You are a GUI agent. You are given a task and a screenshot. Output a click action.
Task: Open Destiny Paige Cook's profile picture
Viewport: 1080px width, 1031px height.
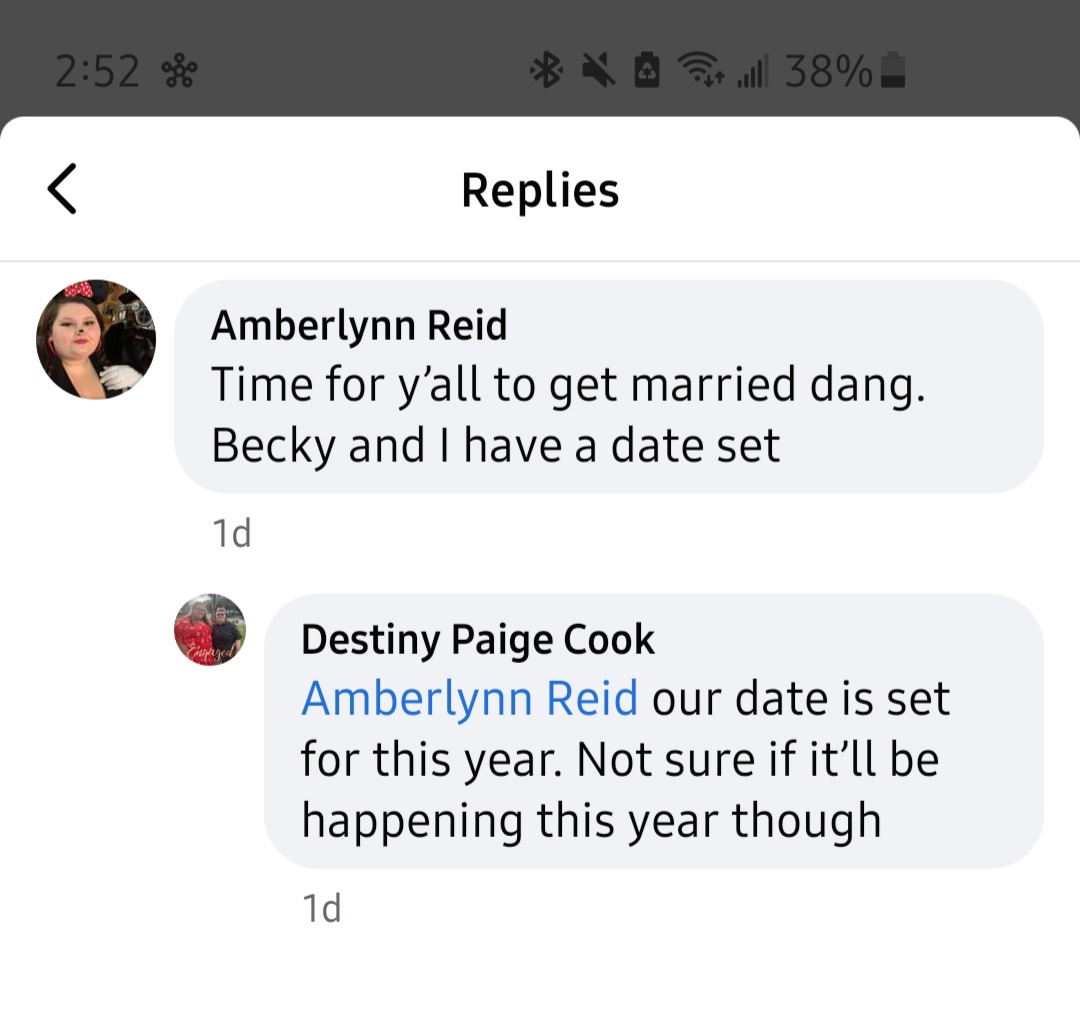[210, 629]
